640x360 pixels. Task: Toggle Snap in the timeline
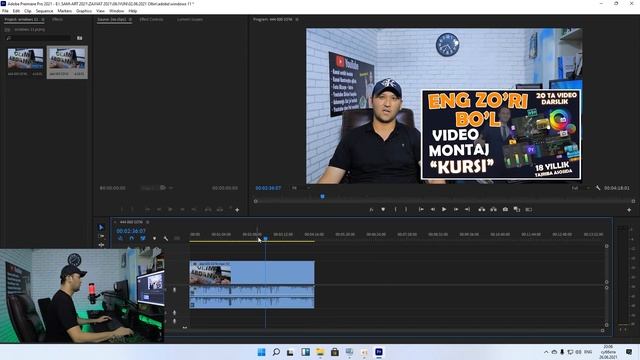[131, 238]
